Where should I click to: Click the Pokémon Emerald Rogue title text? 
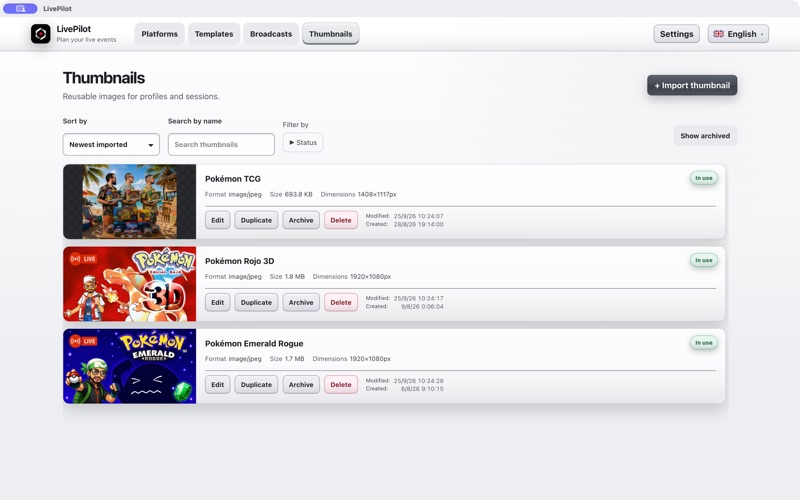tap(254, 343)
